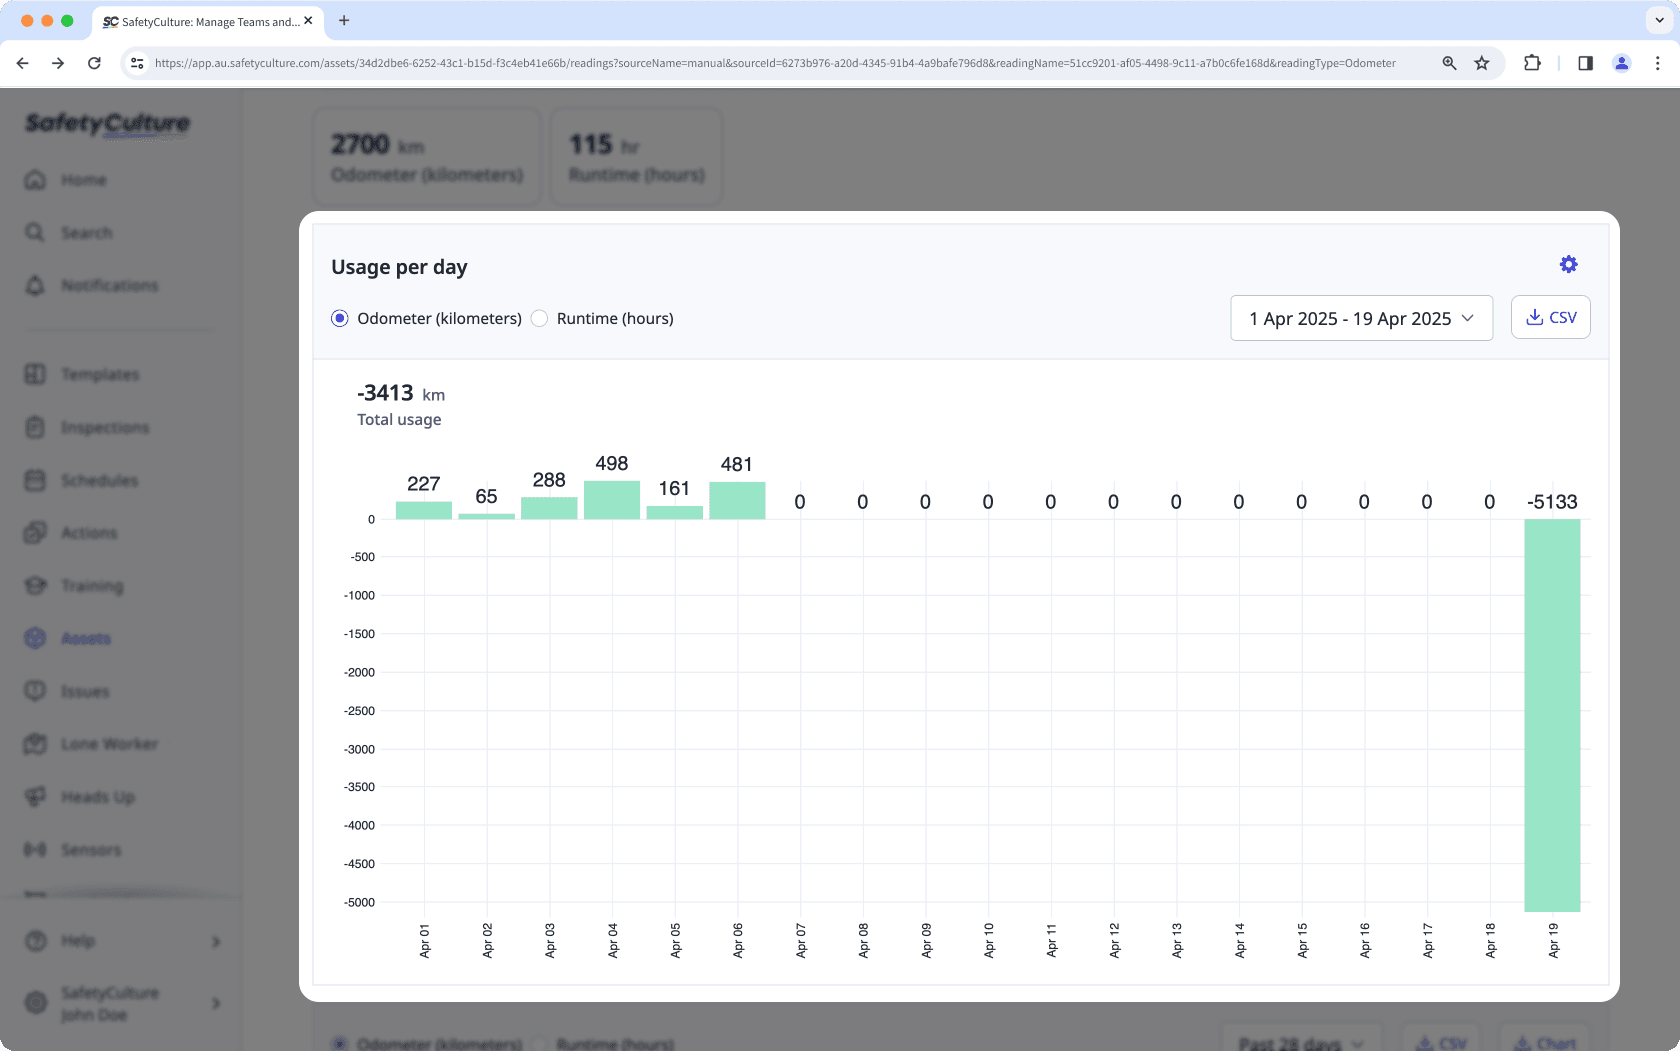View site information icon in address bar

(137, 63)
